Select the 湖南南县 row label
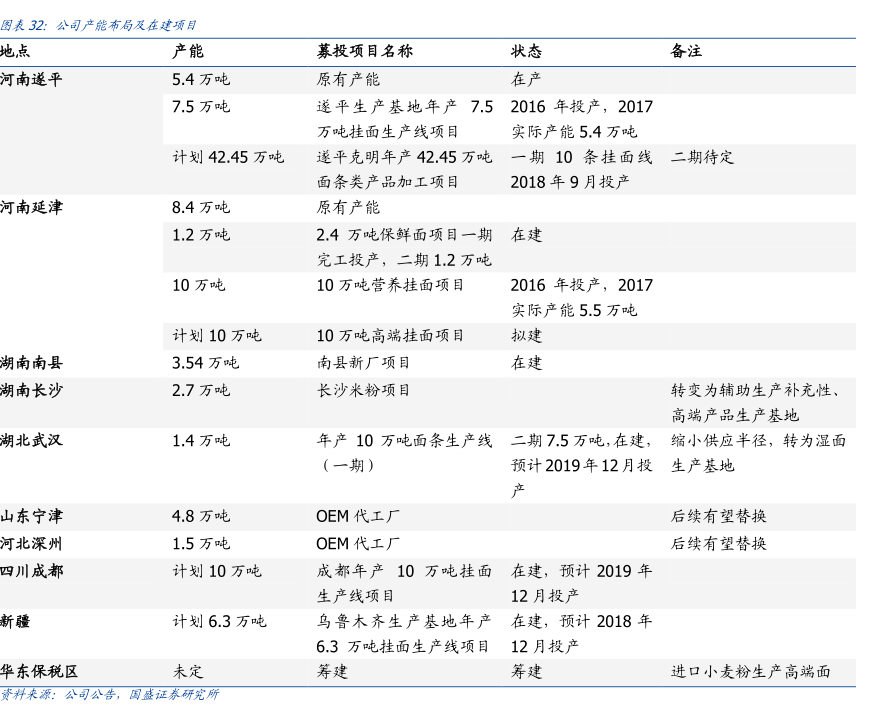Image resolution: width=885 pixels, height=716 pixels. (x=31, y=363)
